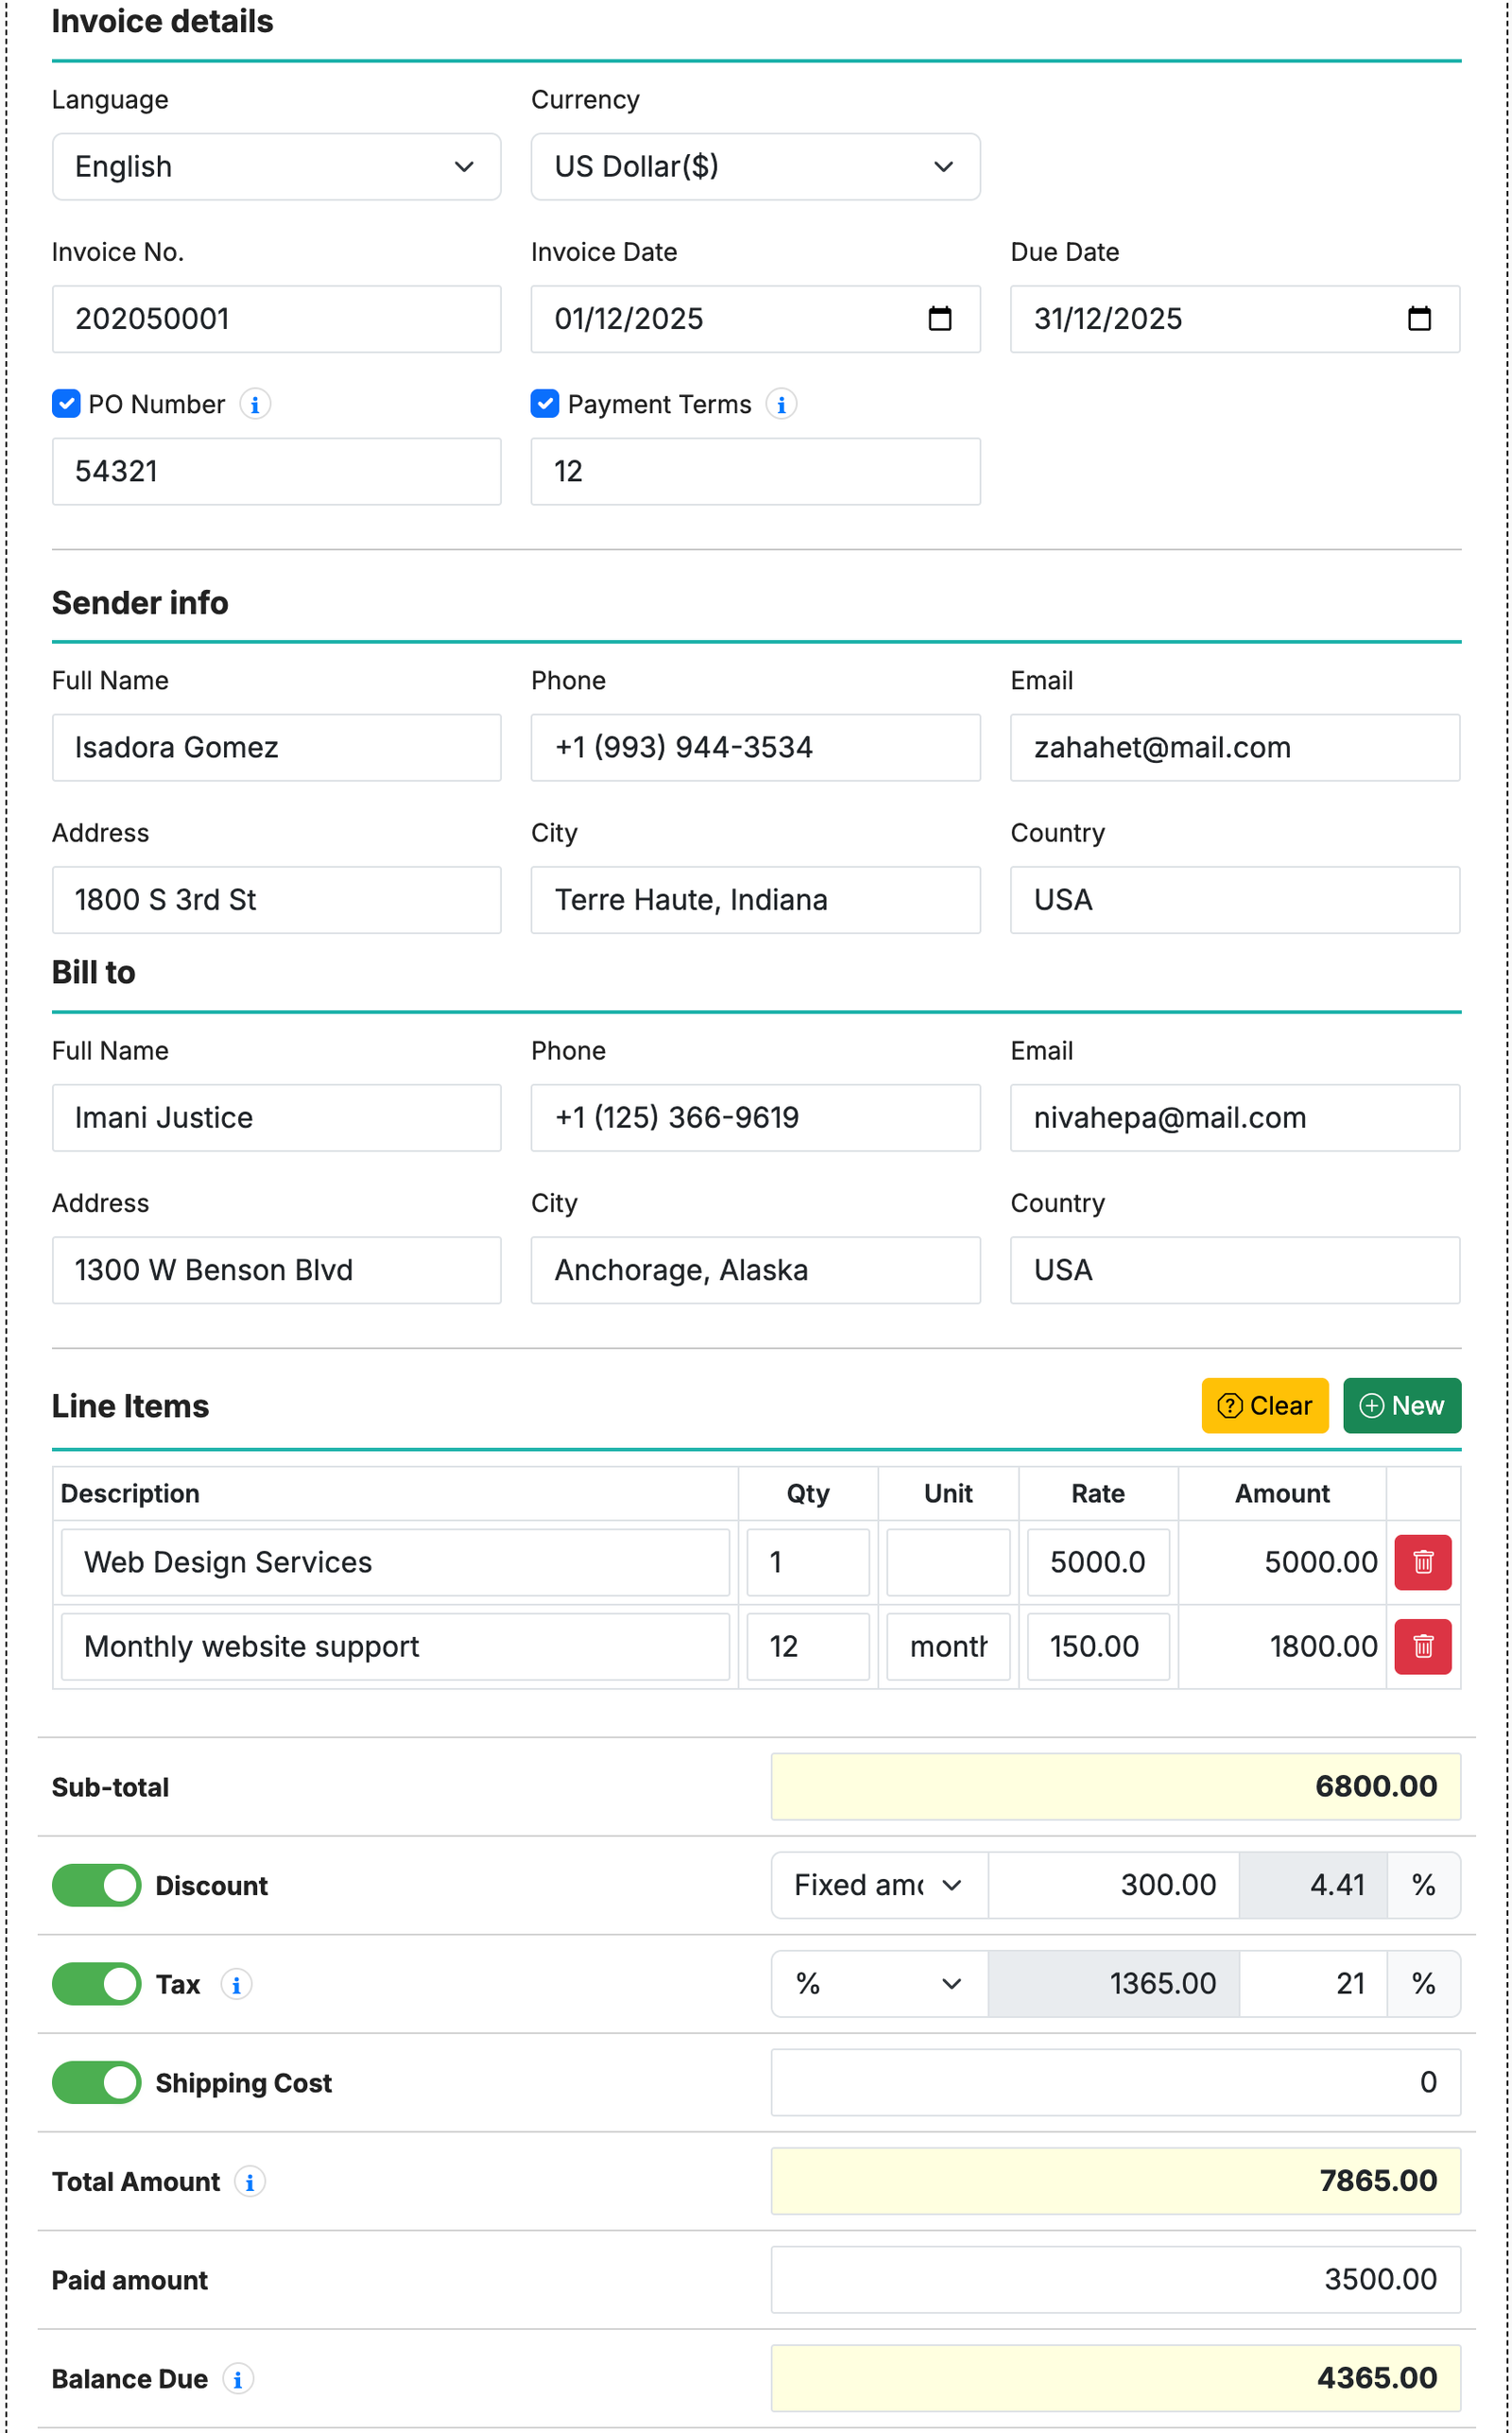Turn off the Shipping Cost toggle
1512x2433 pixels.
point(96,2082)
